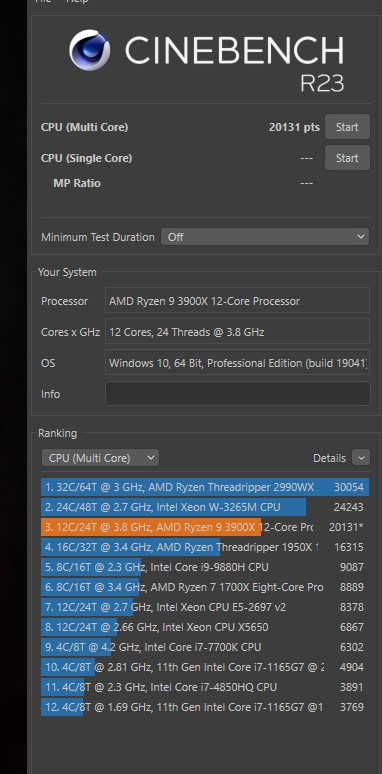Screen dimensions: 382x774
Task: Open the CPU (Multi Core) ranking dropdown
Action: [100, 458]
